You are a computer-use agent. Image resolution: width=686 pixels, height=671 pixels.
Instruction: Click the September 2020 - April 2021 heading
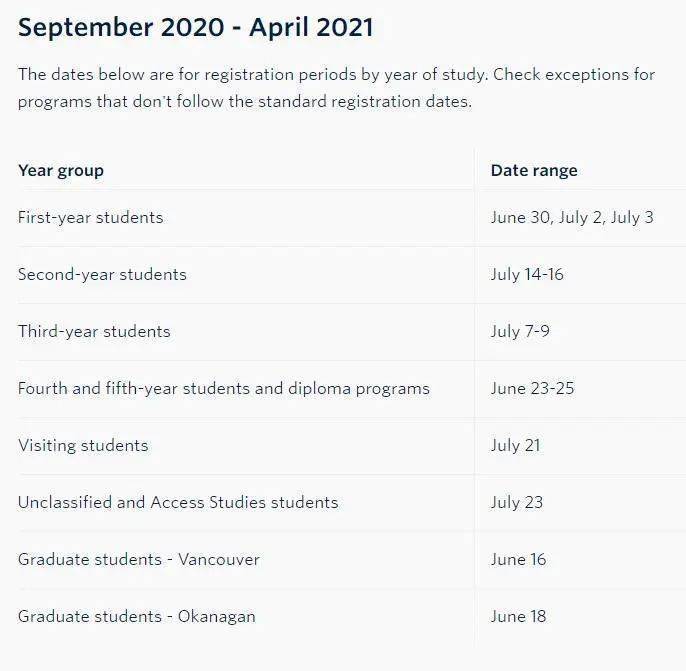[196, 27]
